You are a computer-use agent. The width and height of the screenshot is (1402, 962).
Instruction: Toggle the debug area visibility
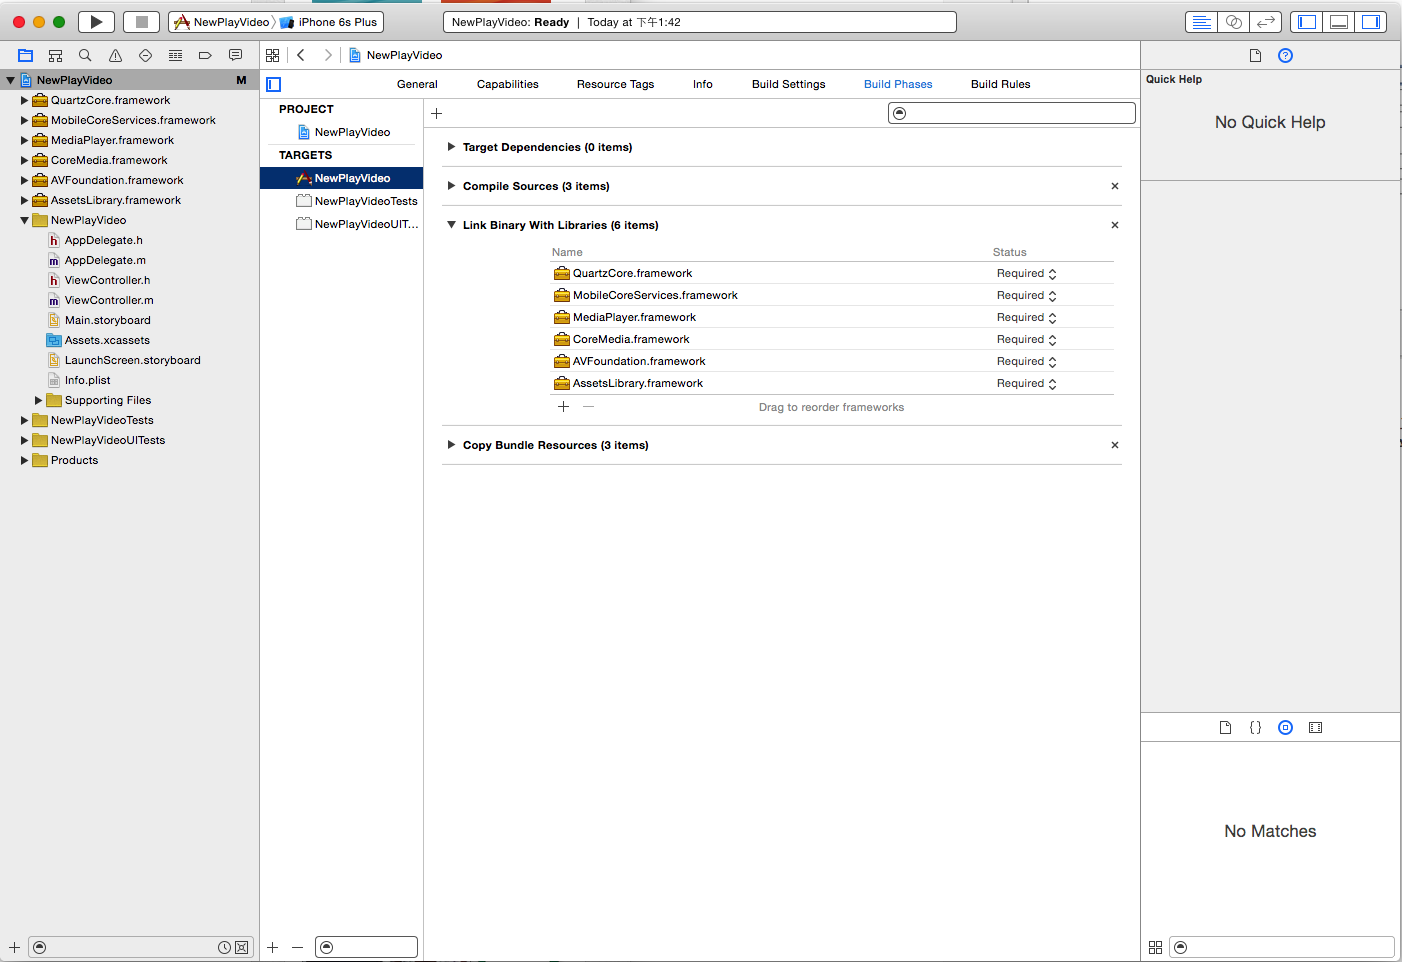pyautogui.click(x=1339, y=22)
